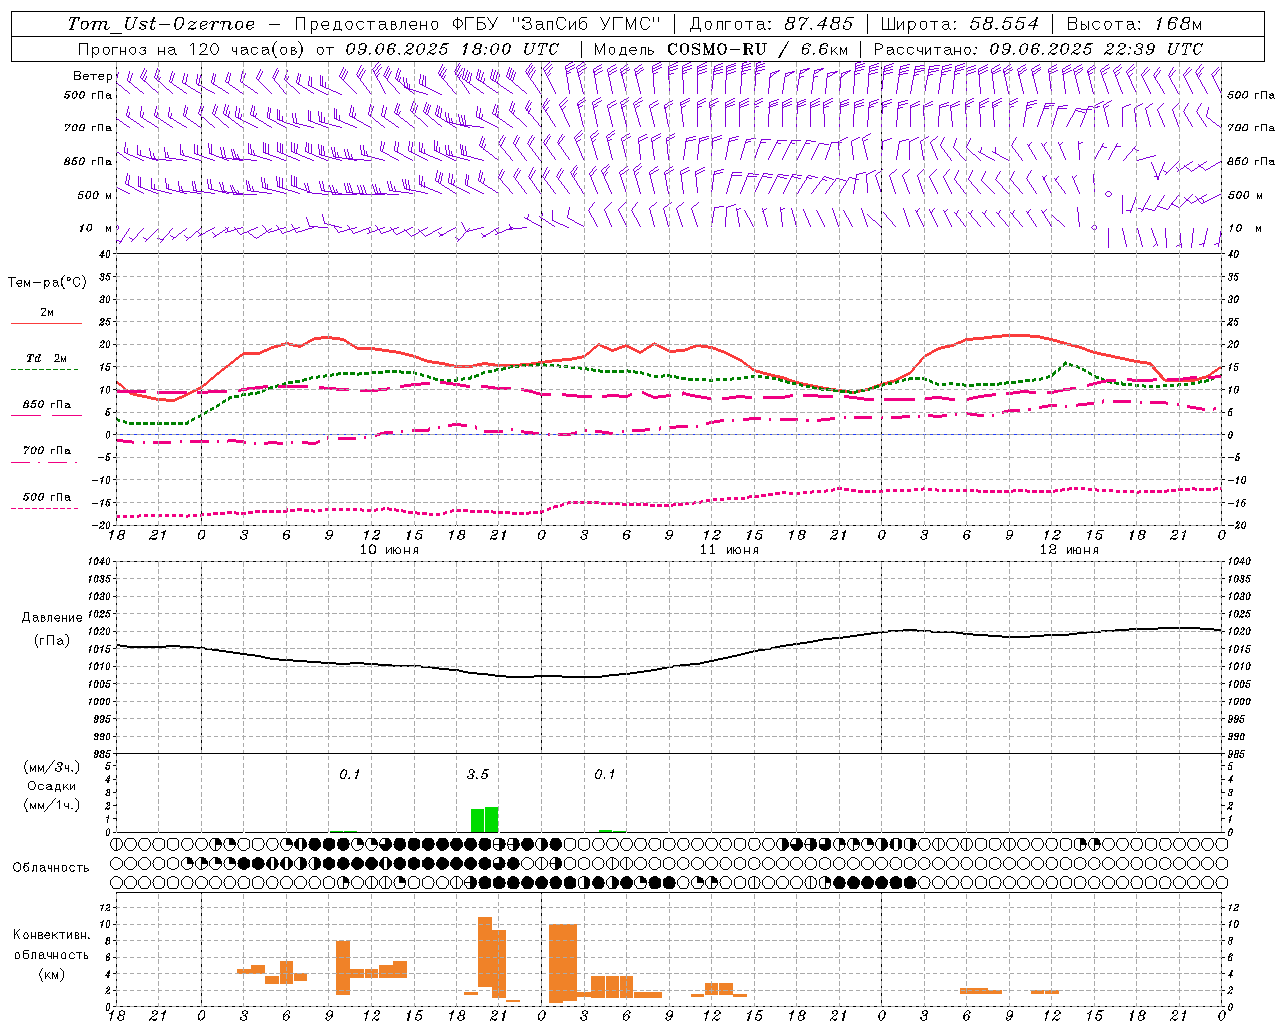The image size is (1280, 1024).
Task: Click the Рассчитано: 09.06.2025 22:39 UTC timestamp
Action: click(x=1038, y=49)
